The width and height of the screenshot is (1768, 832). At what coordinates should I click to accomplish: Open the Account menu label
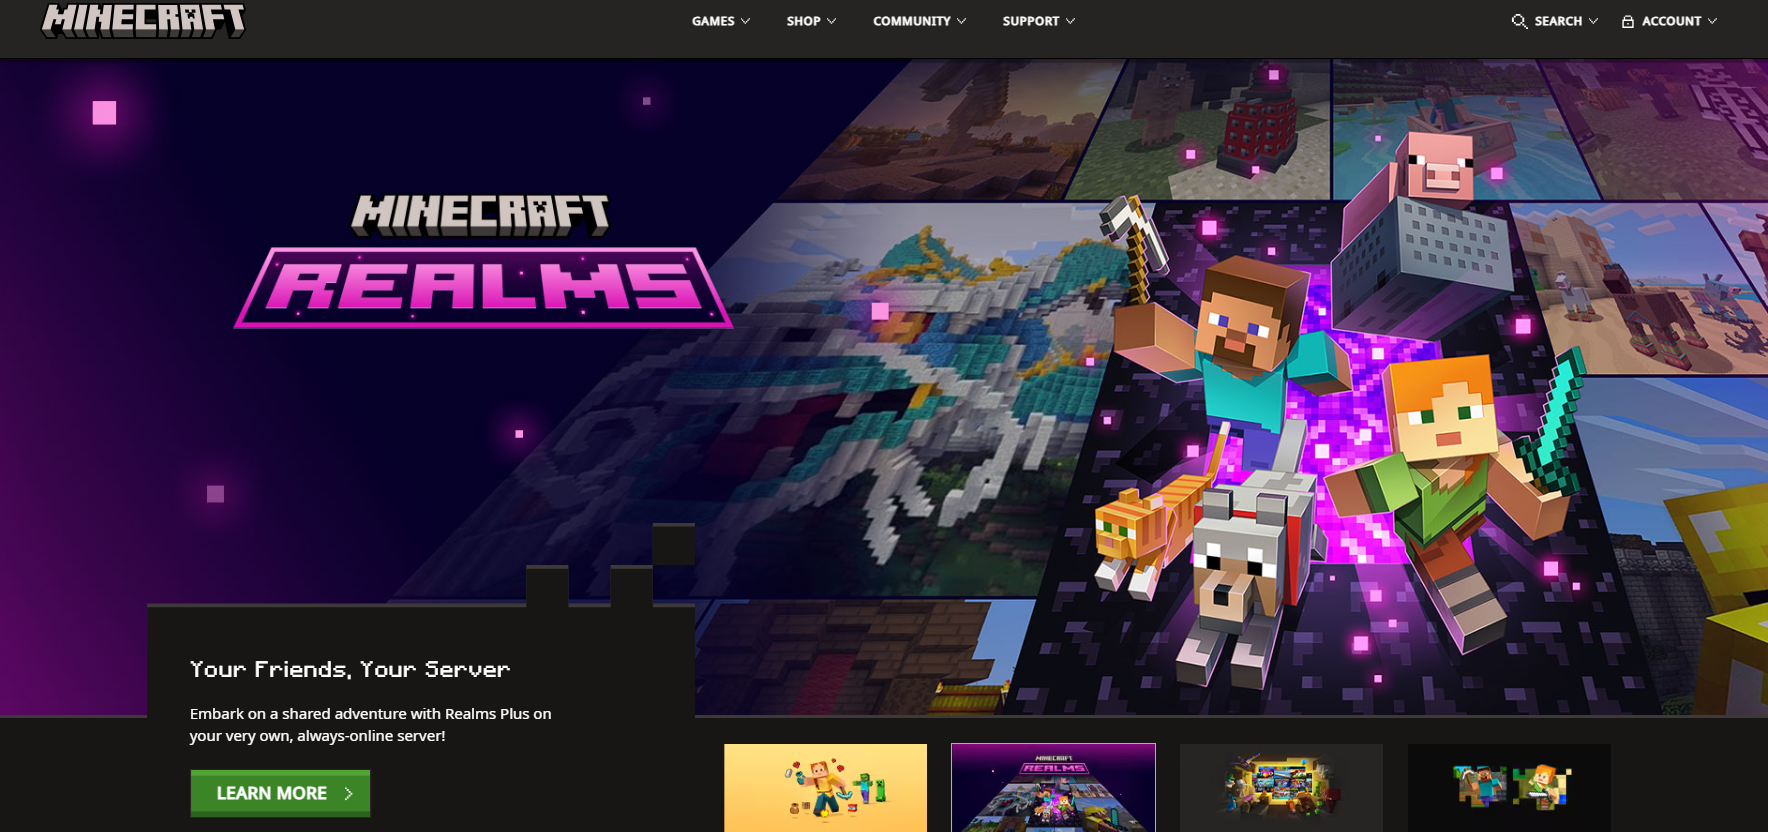tap(1671, 21)
